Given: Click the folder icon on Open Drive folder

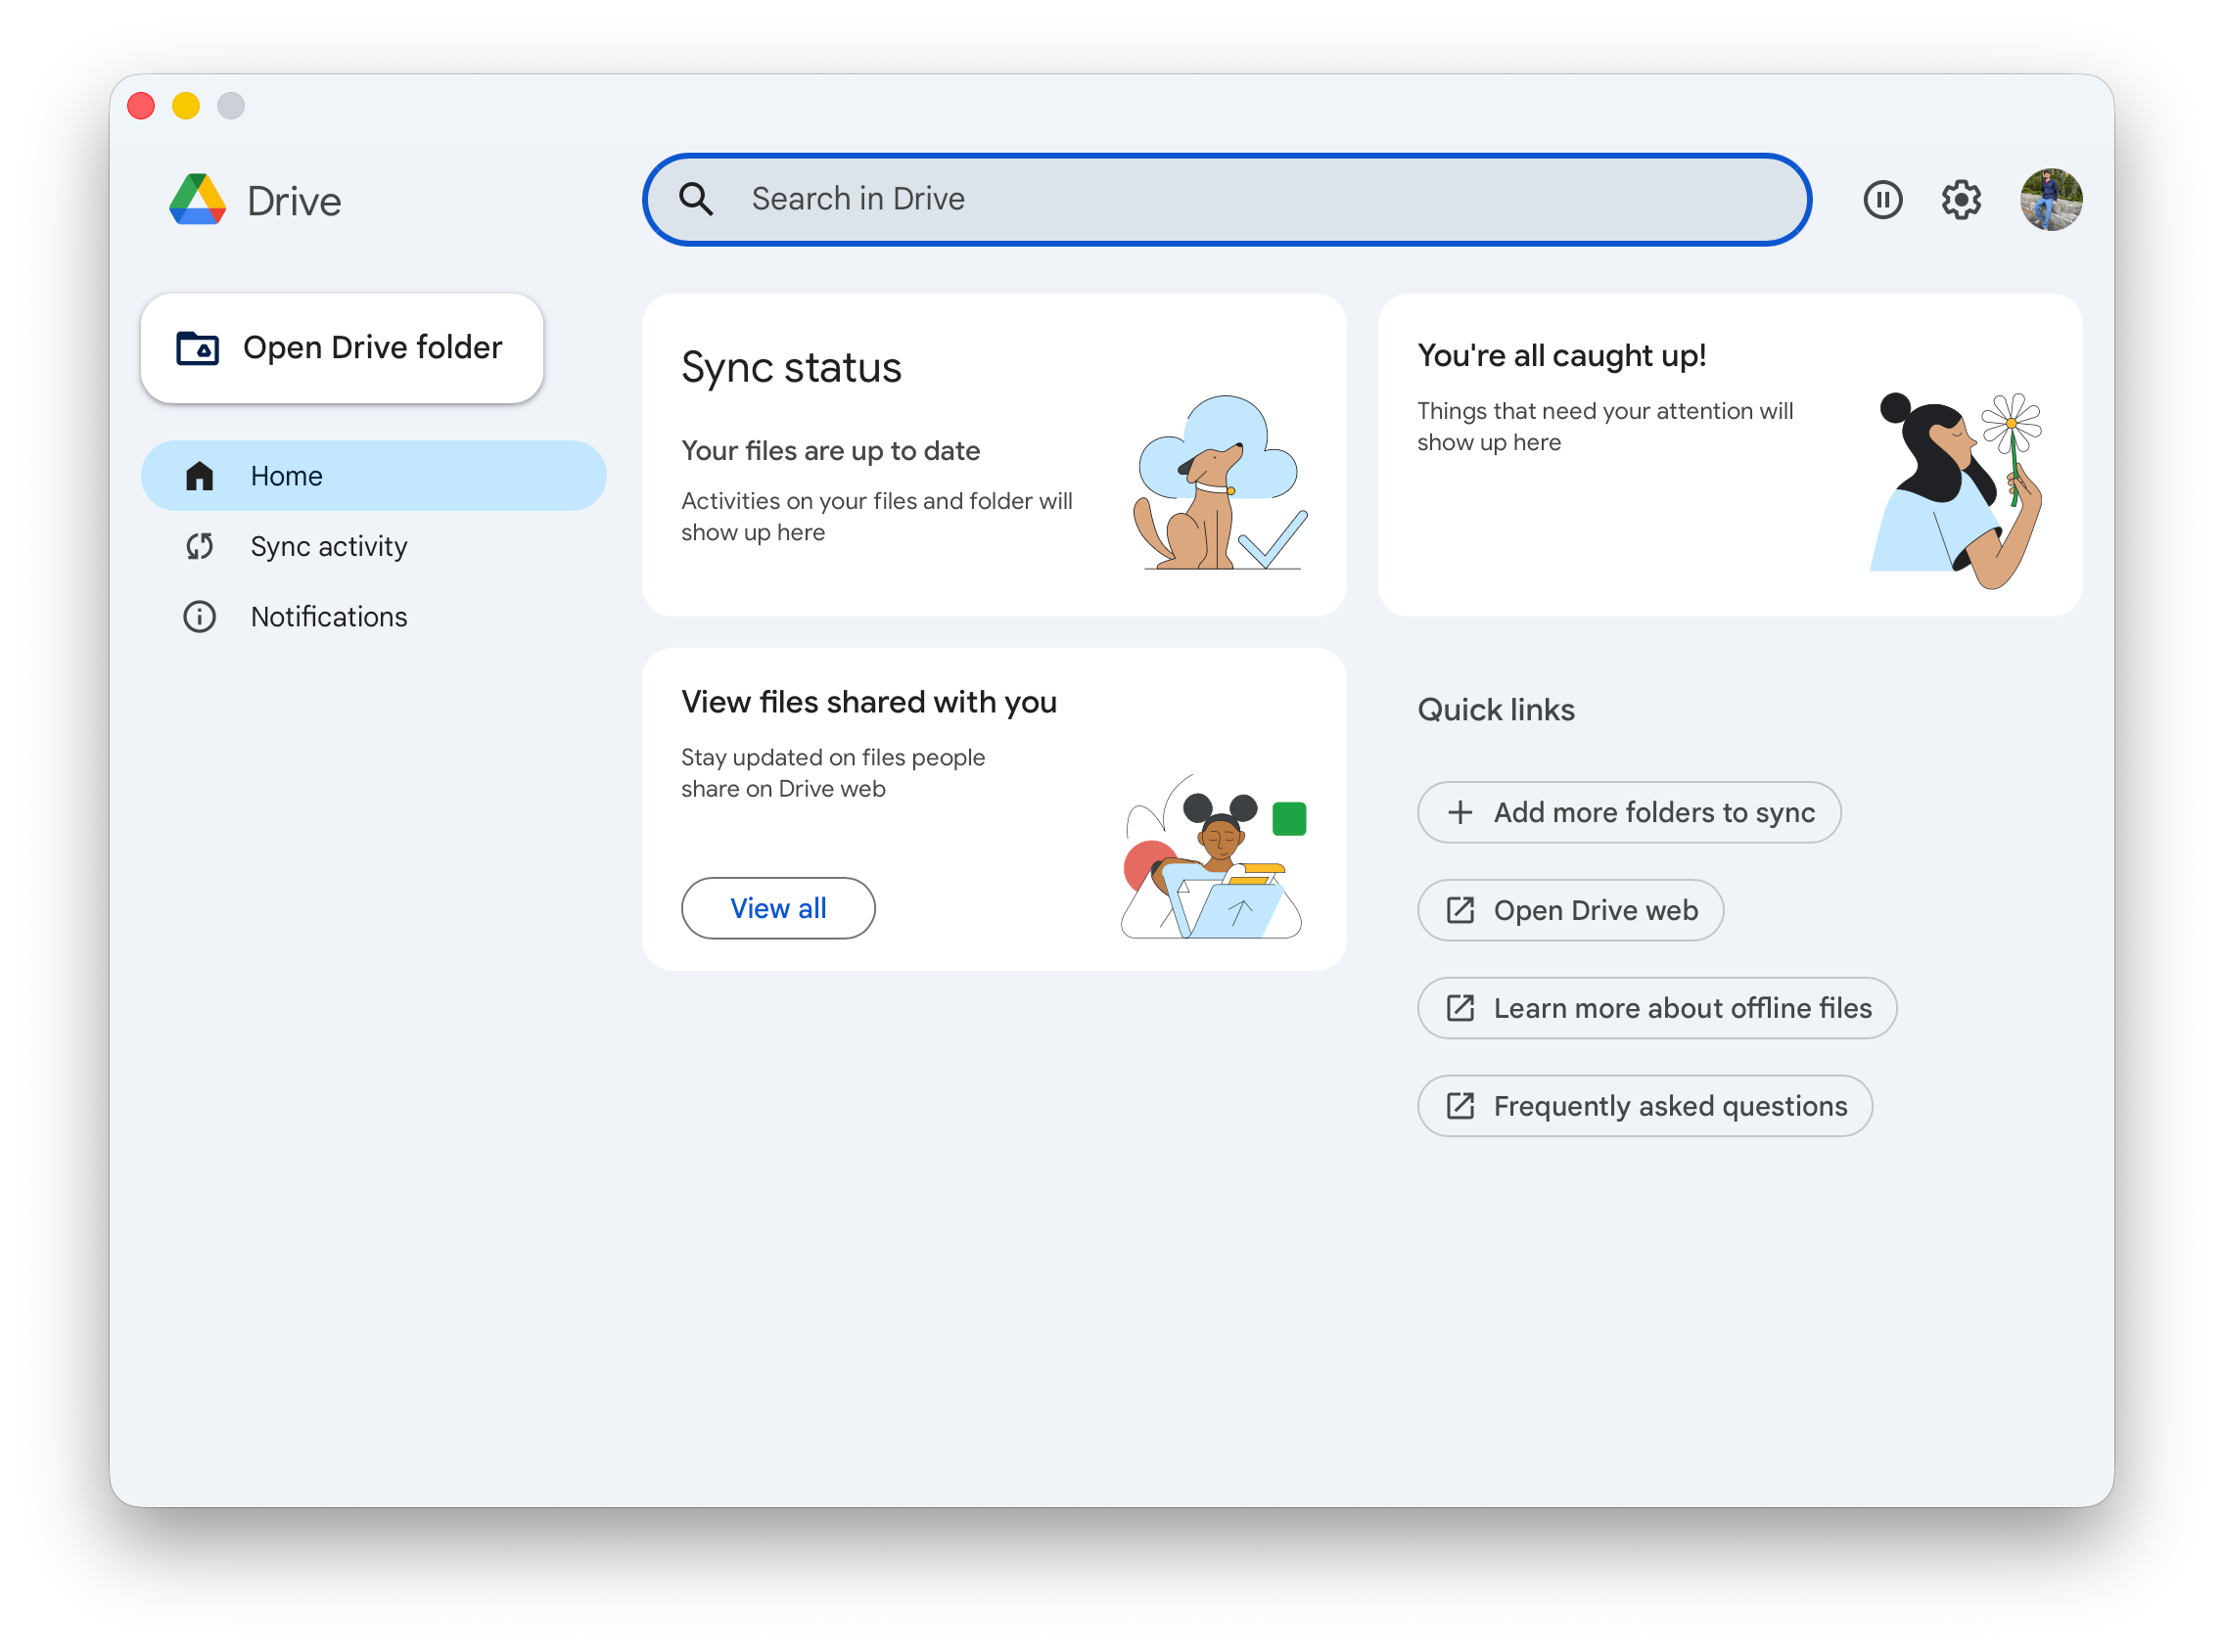Looking at the screenshot, I should [x=199, y=347].
